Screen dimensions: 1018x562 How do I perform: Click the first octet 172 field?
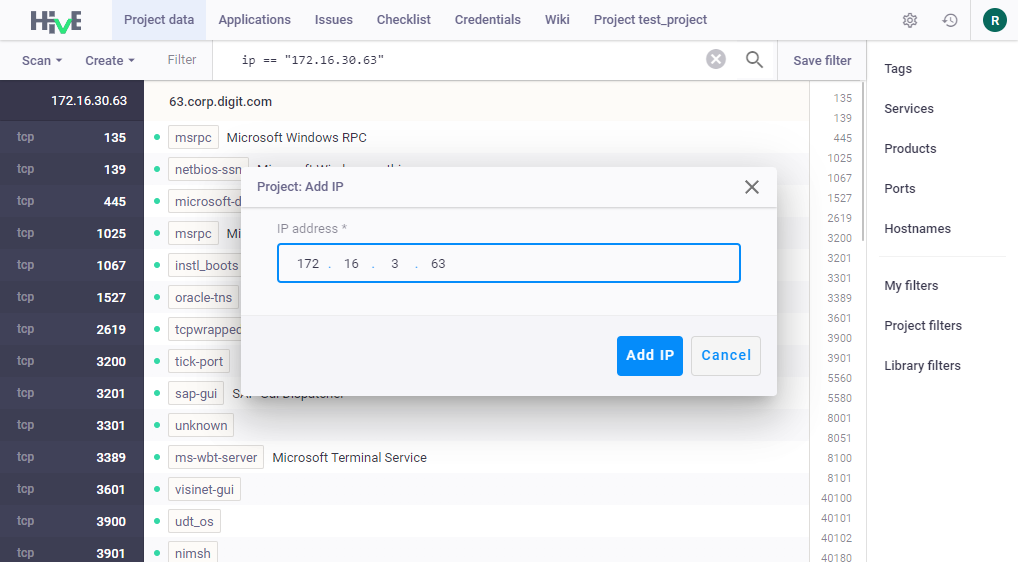[308, 263]
